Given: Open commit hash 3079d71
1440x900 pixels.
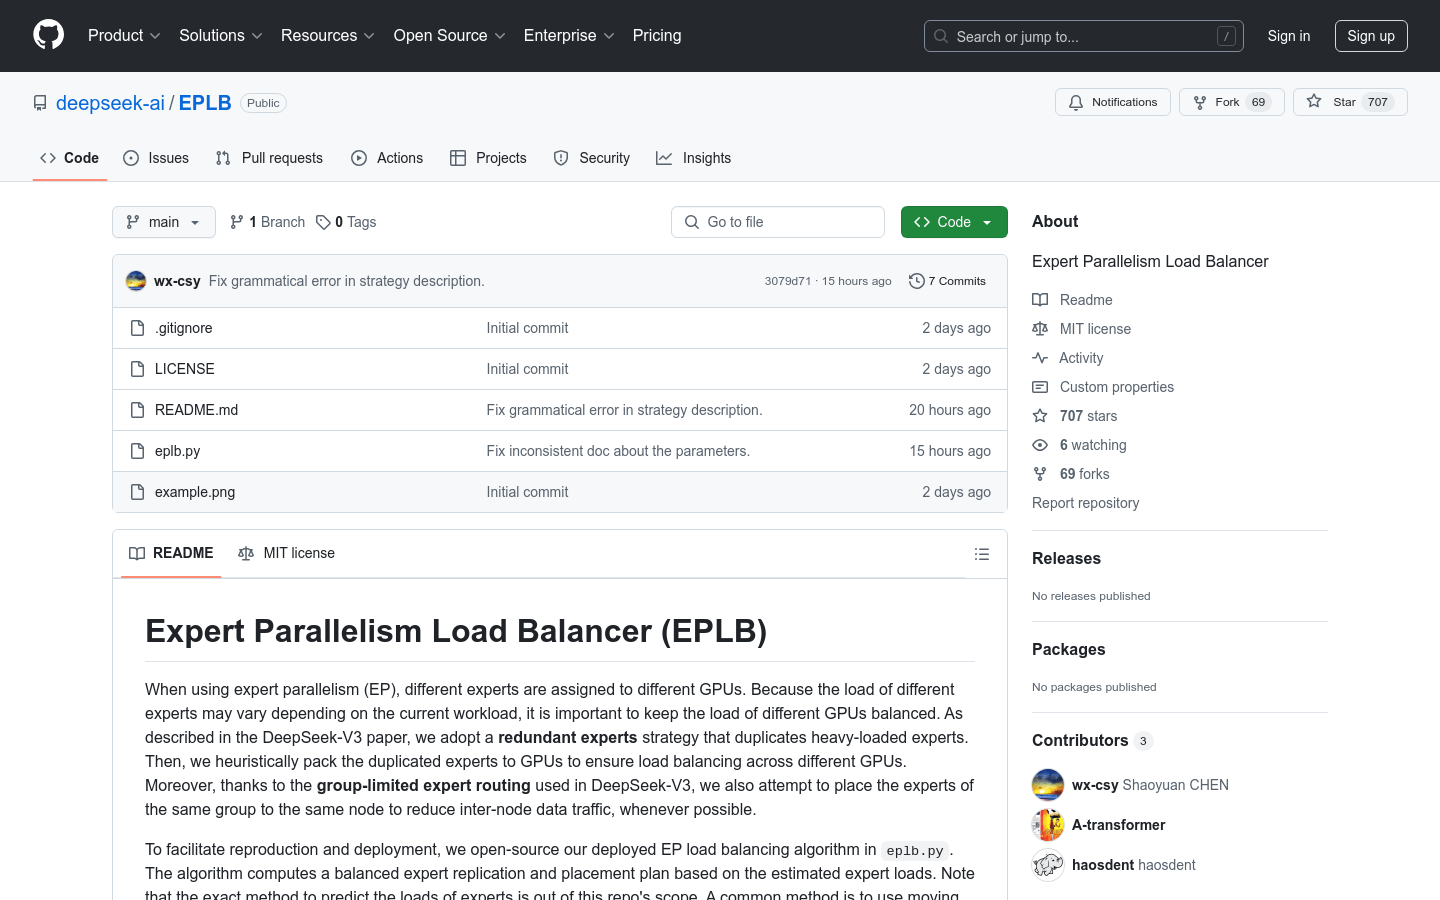Looking at the screenshot, I should click(788, 281).
